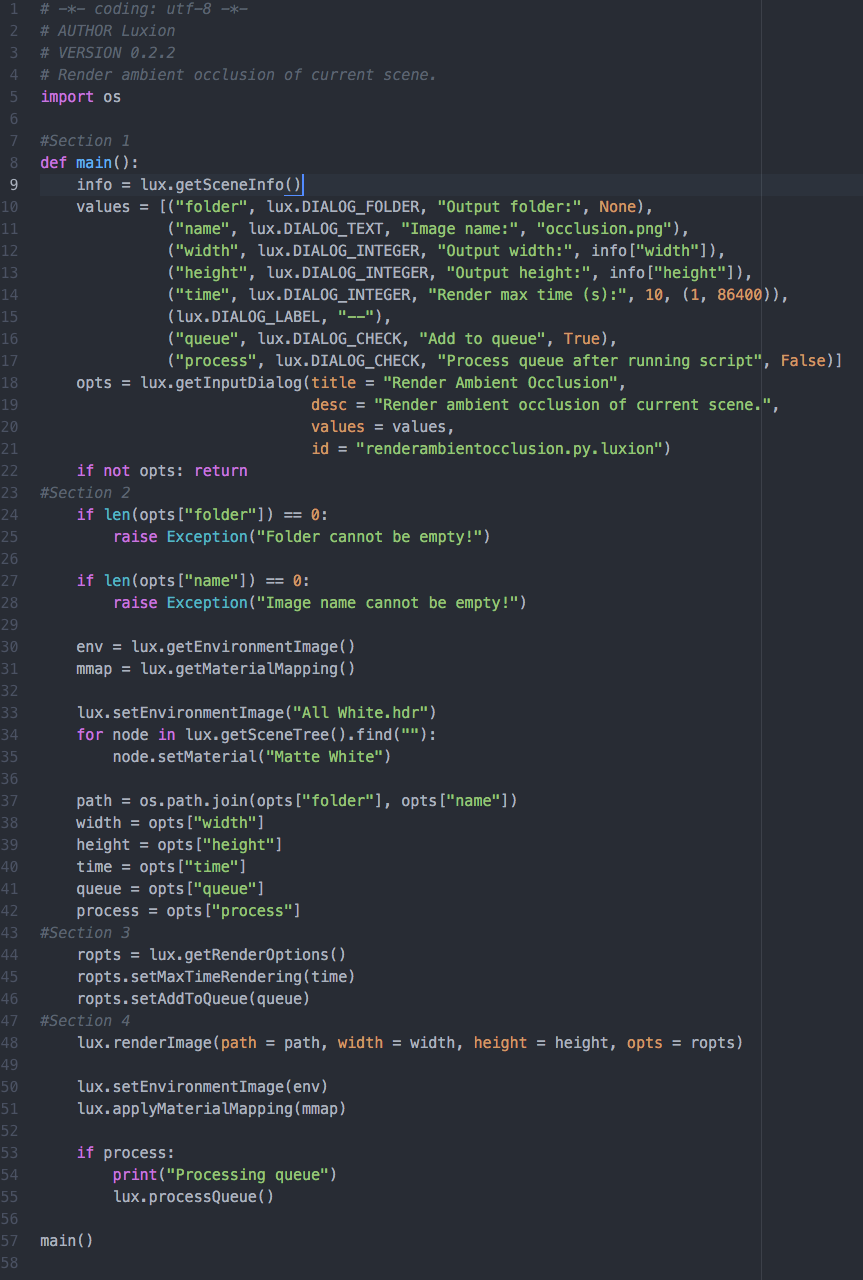Click the "All White.hdr" string

tap(360, 712)
